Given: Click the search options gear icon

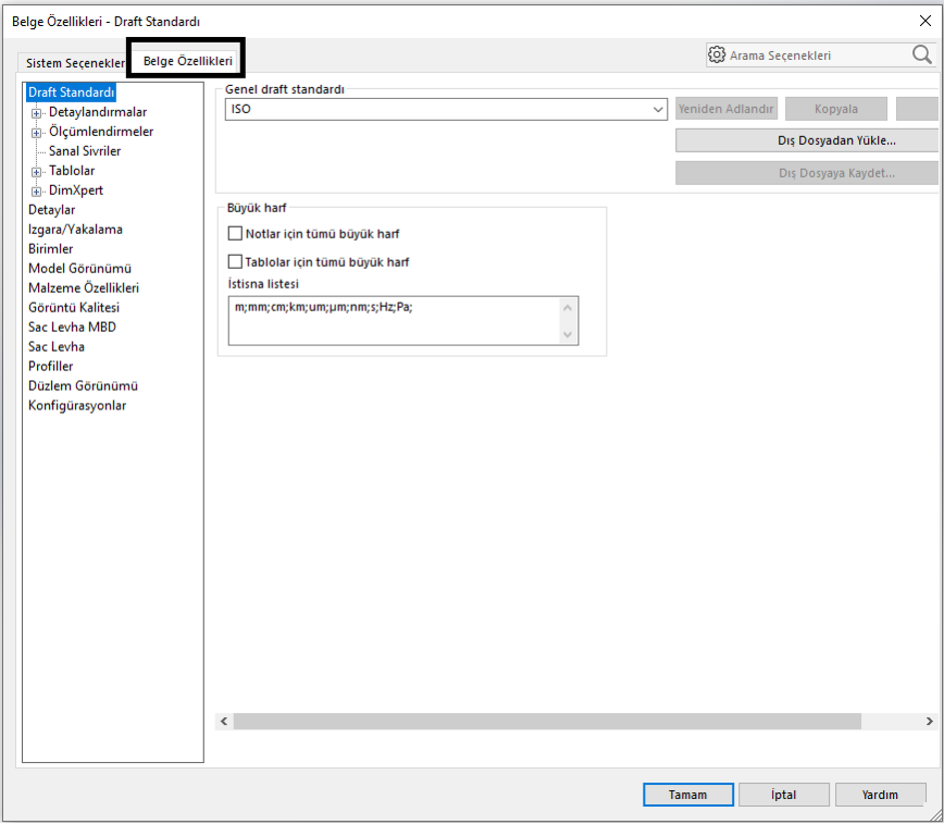Looking at the screenshot, I should pos(717,55).
